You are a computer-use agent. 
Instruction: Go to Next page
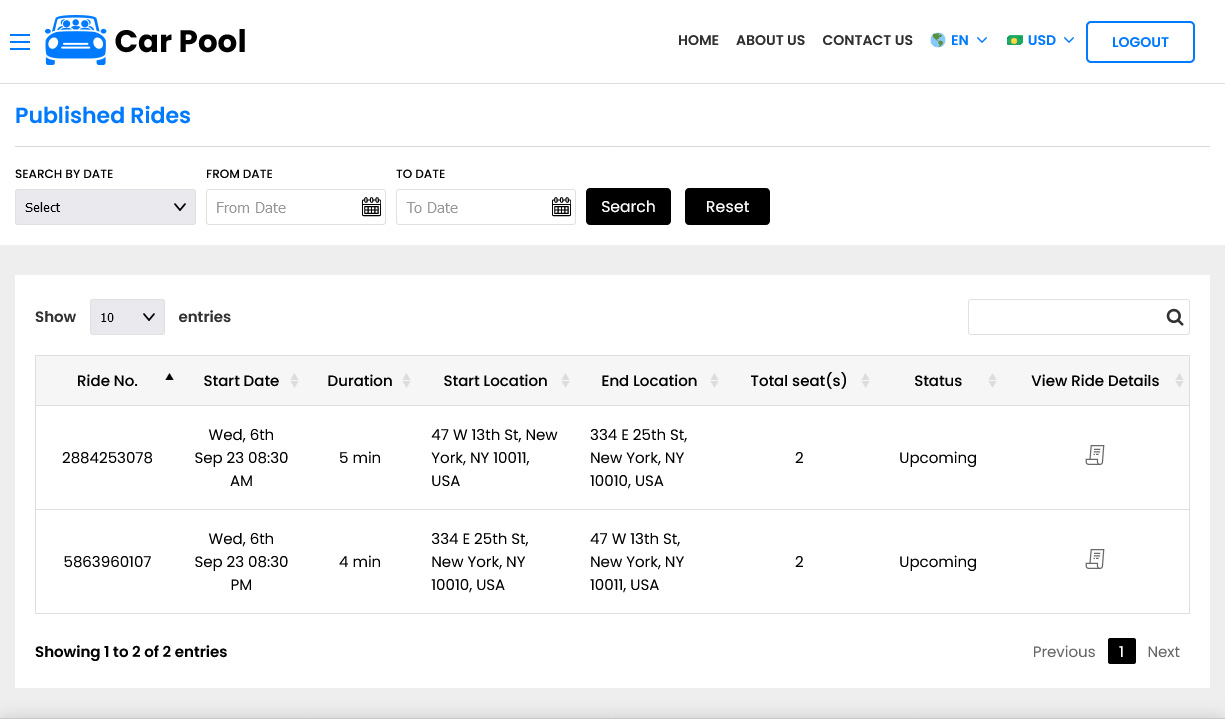click(x=1163, y=652)
